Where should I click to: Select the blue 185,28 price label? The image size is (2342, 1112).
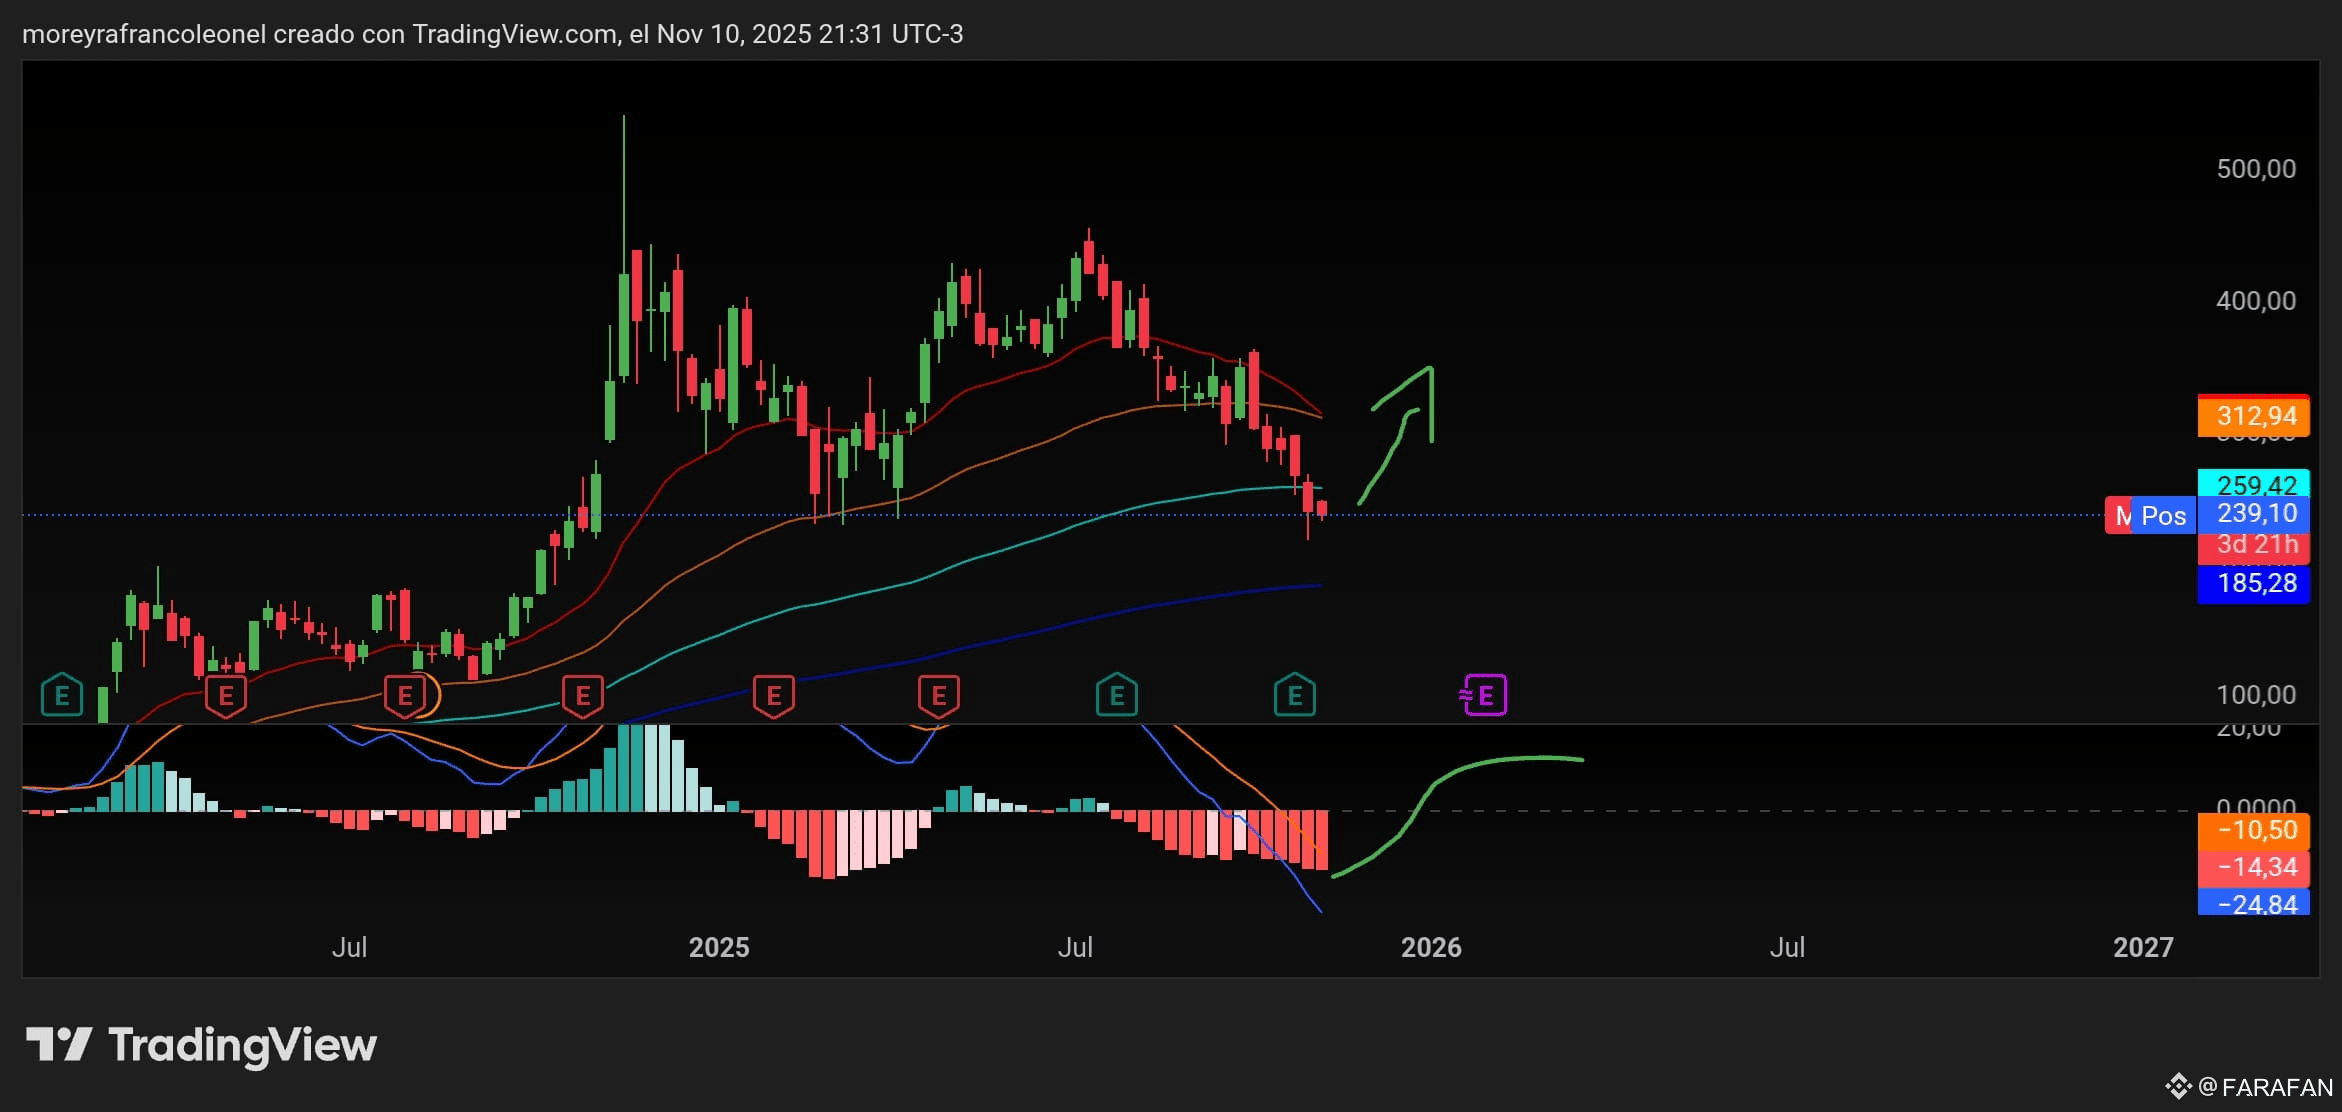pyautogui.click(x=2254, y=583)
